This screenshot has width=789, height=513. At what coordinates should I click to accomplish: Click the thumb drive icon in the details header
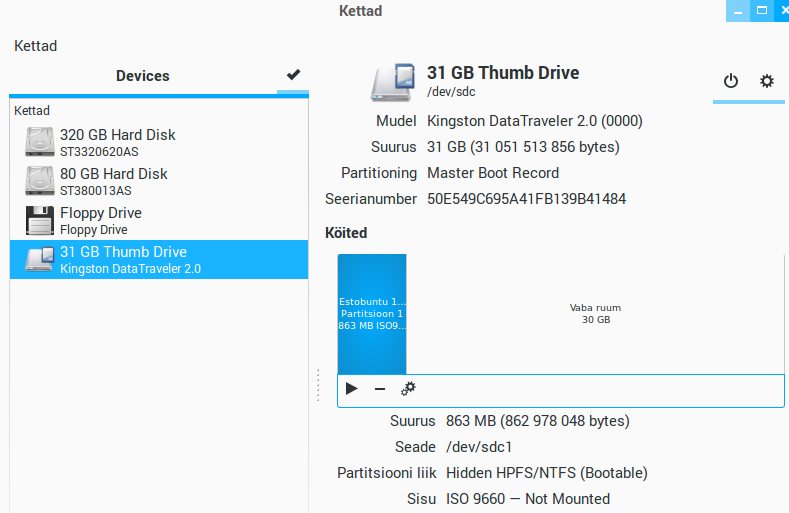tap(394, 82)
